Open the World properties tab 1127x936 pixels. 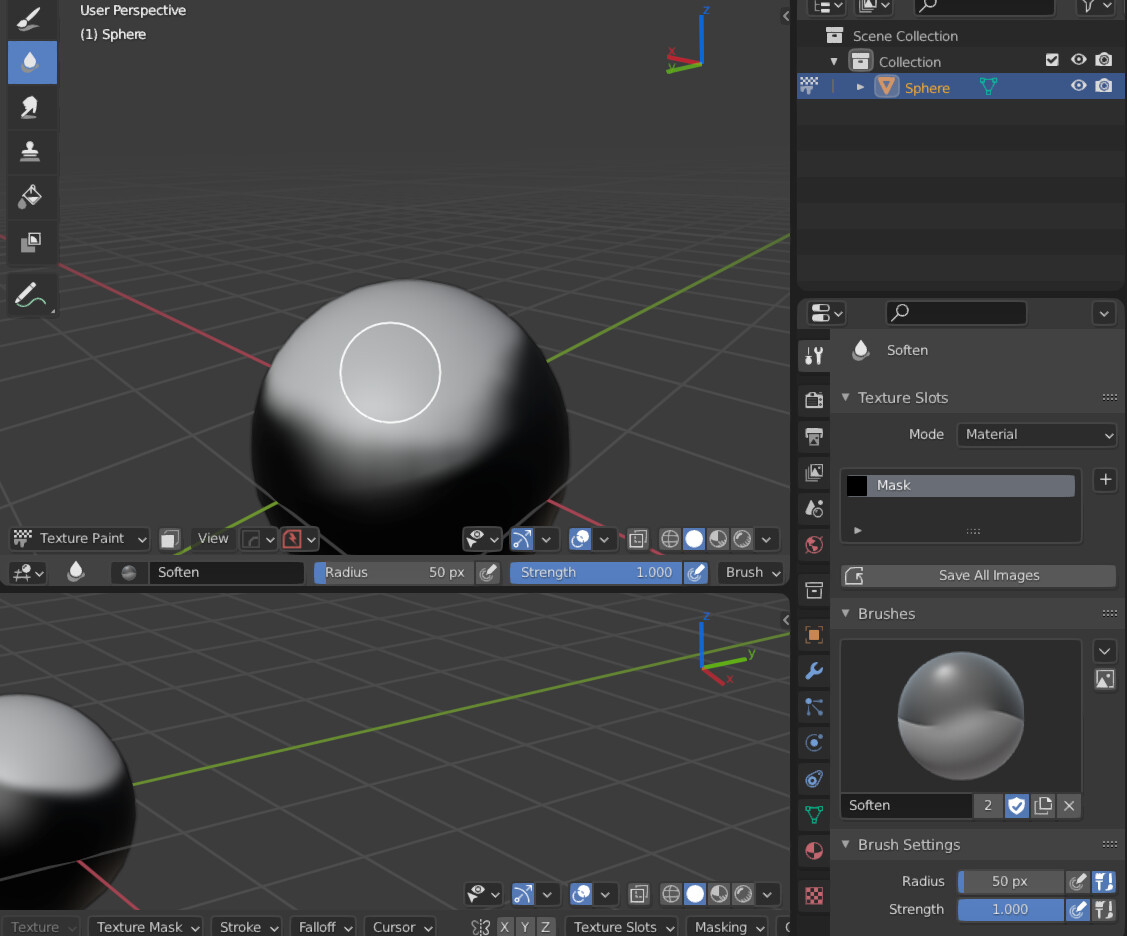[813, 545]
